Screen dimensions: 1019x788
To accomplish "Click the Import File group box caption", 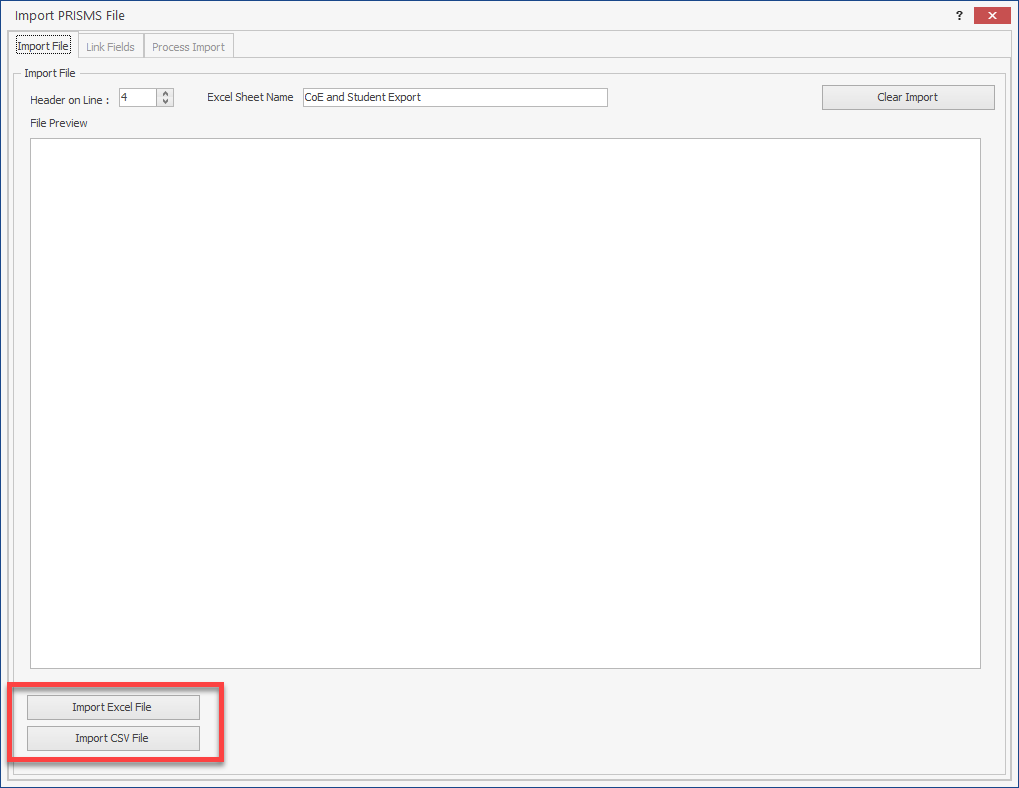I will (x=50, y=73).
